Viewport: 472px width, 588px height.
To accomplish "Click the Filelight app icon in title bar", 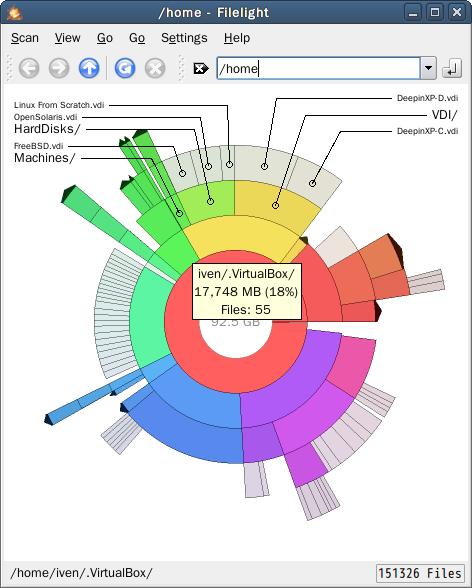I will point(14,12).
